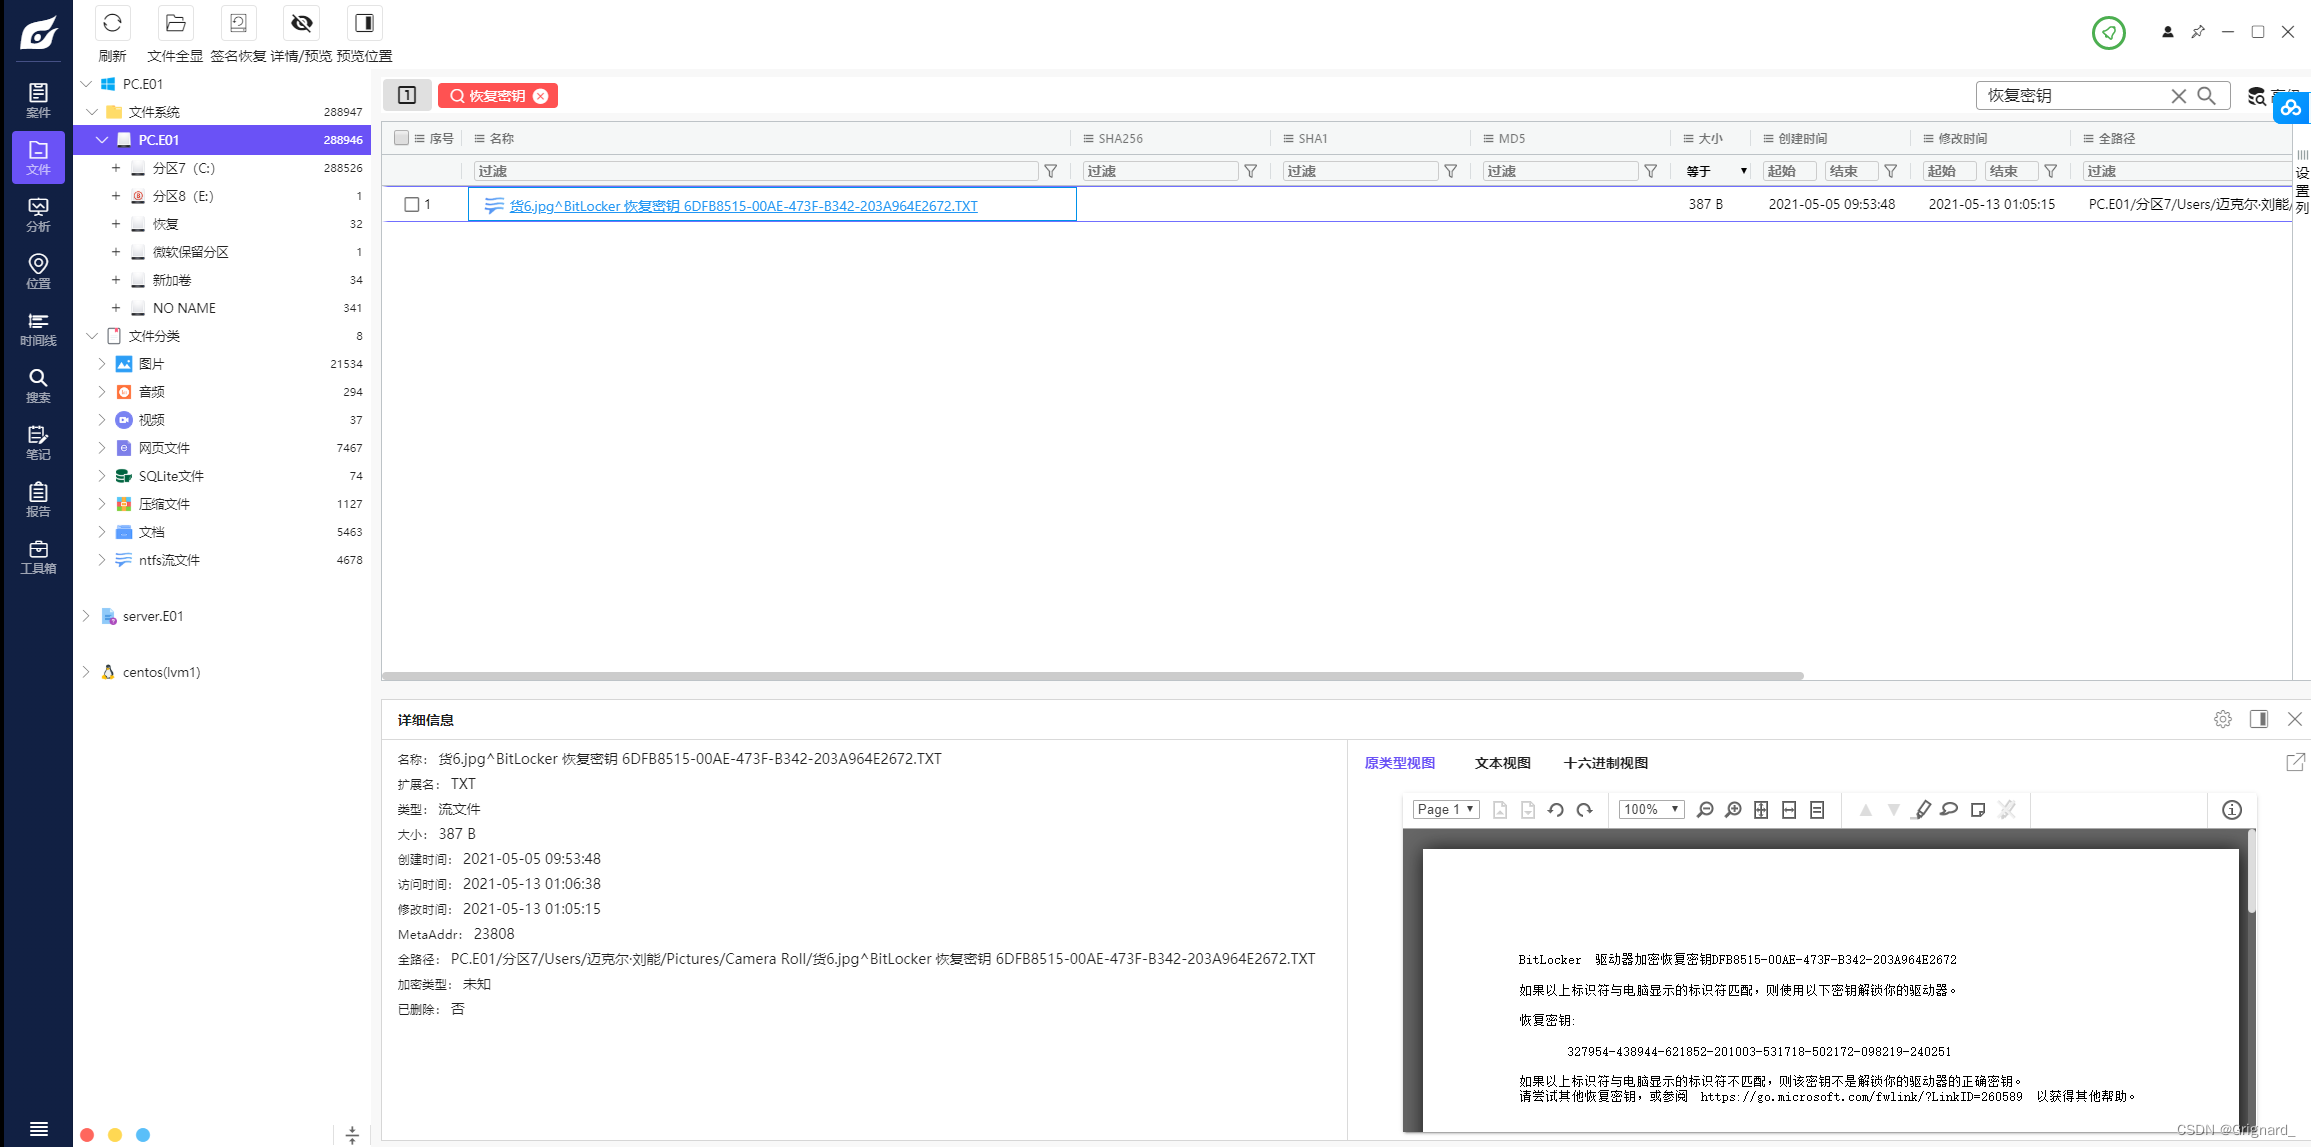The width and height of the screenshot is (2311, 1147).
Task: Open the 笔记 sidebar section
Action: tap(38, 442)
